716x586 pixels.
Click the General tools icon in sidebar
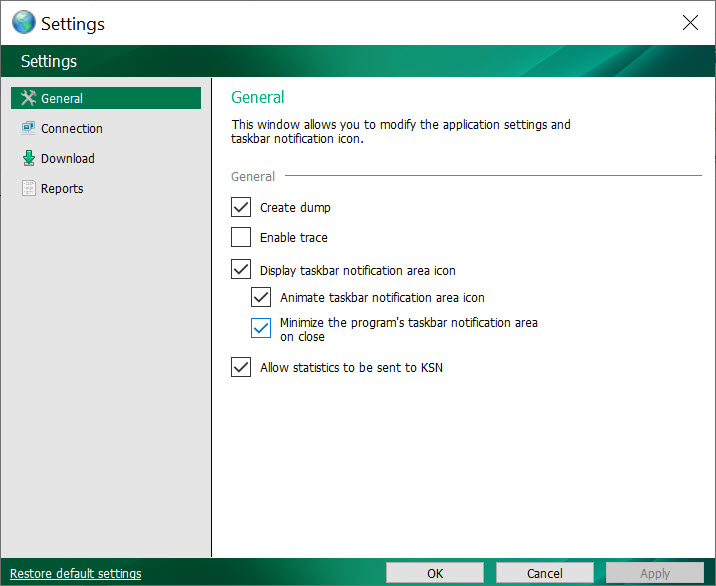coord(28,98)
